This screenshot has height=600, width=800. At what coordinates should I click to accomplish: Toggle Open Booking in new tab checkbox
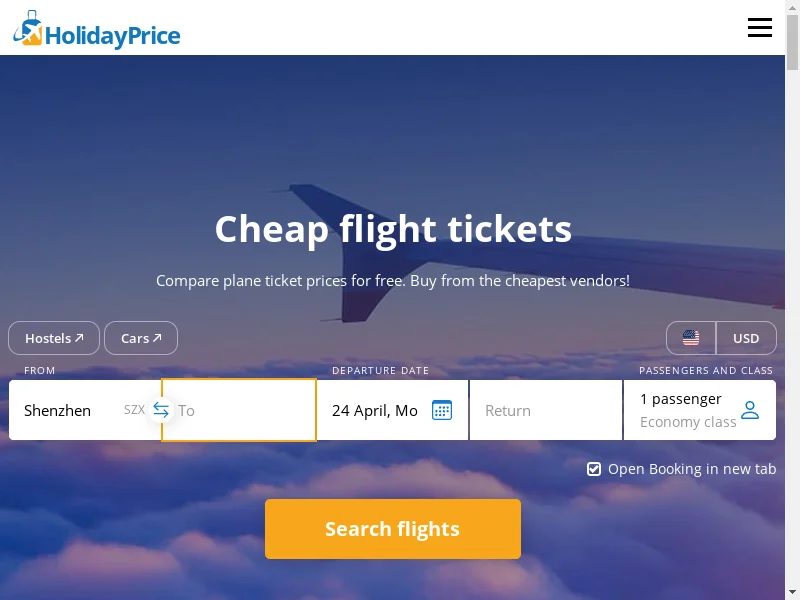pos(594,469)
